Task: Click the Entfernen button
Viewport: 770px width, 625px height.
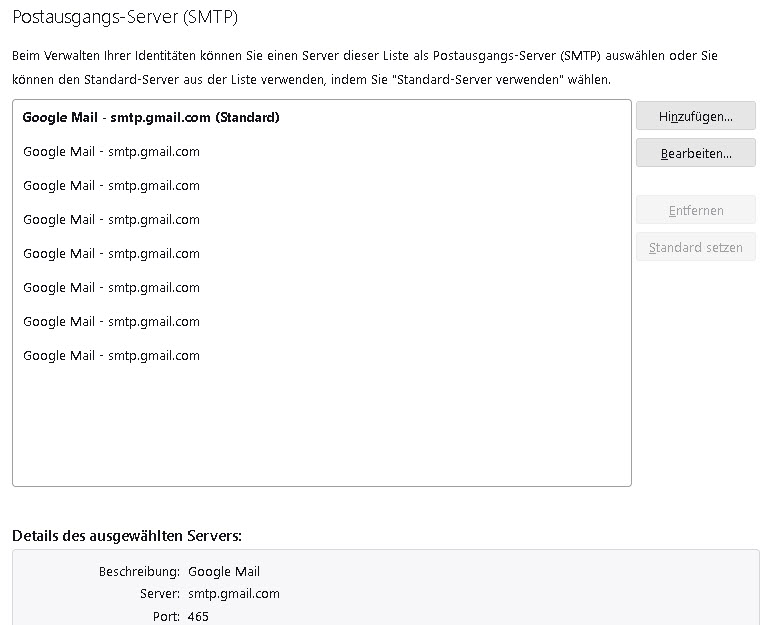Action: pos(695,210)
